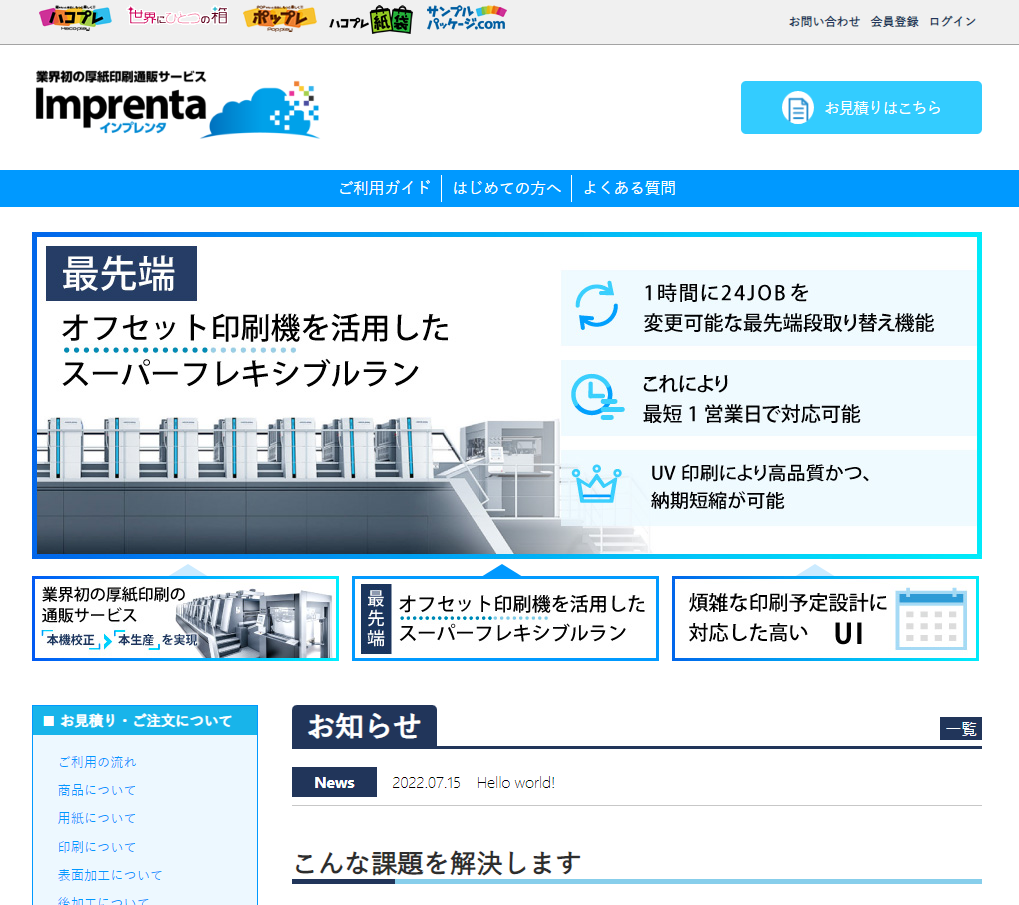Click the 2022.07.15 news date
Screen dimensions: 1019x905
pos(426,783)
